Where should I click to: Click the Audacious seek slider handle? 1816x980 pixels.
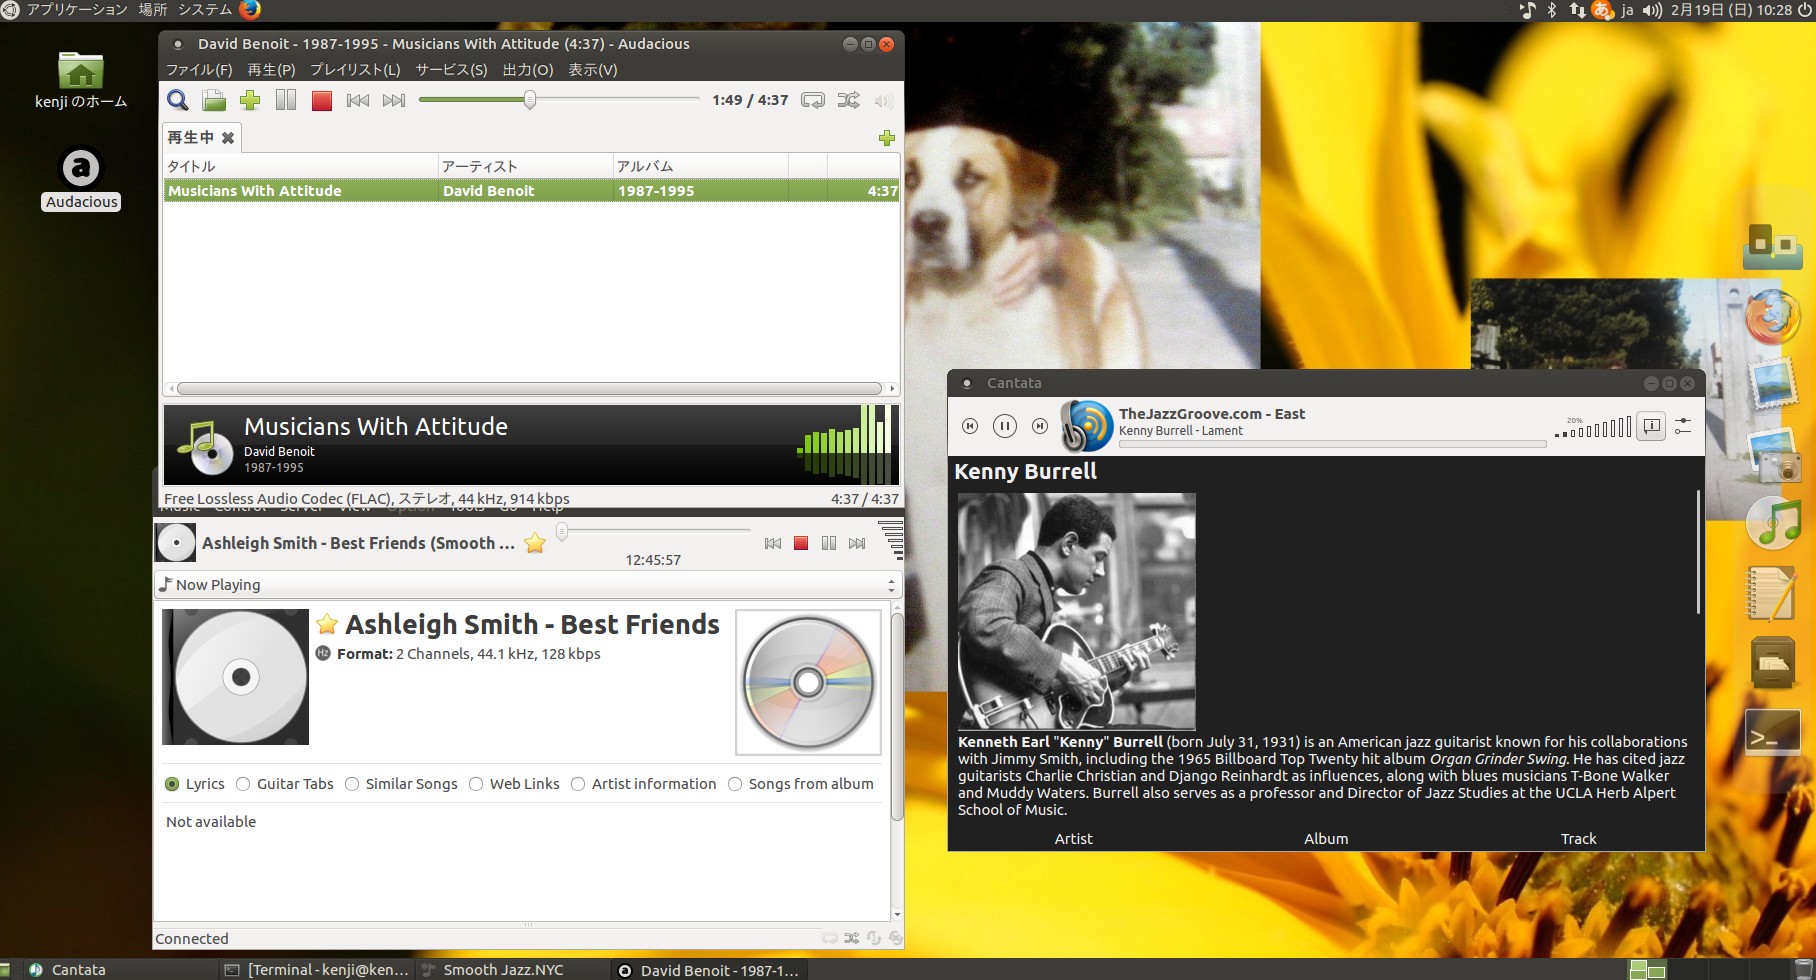530,99
